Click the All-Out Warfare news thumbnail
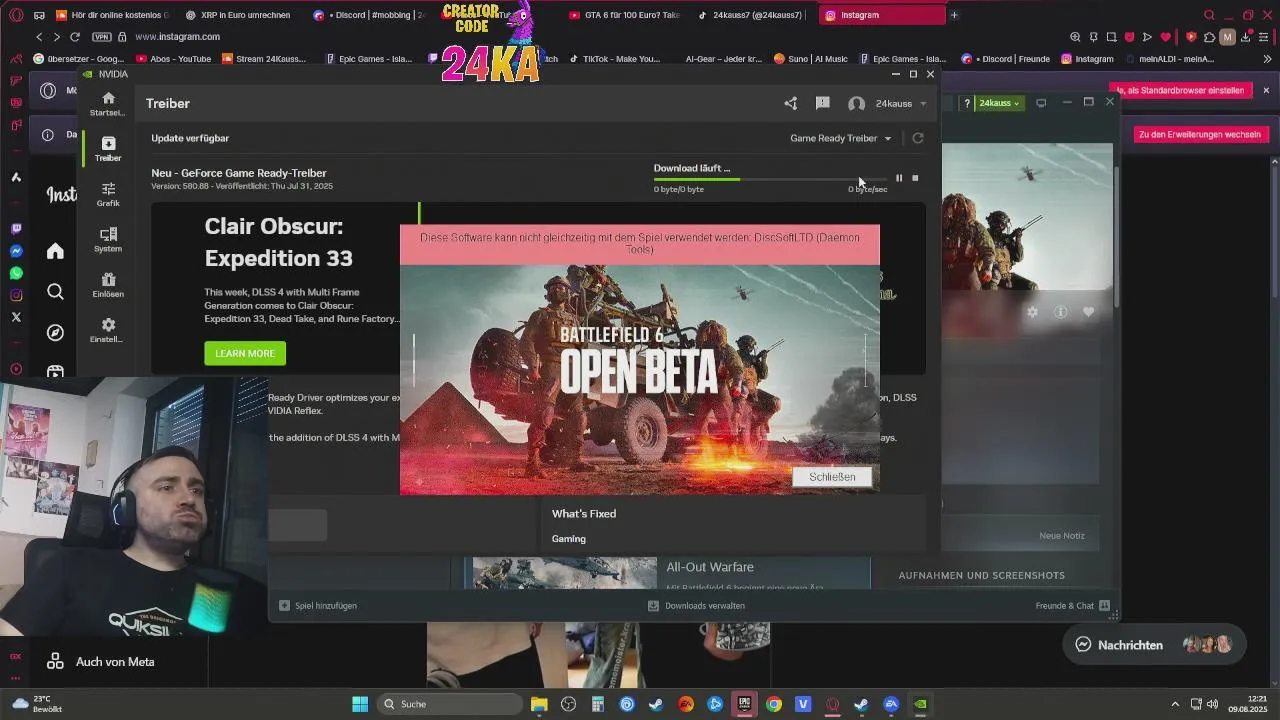The height and width of the screenshot is (720, 1280). (565, 573)
